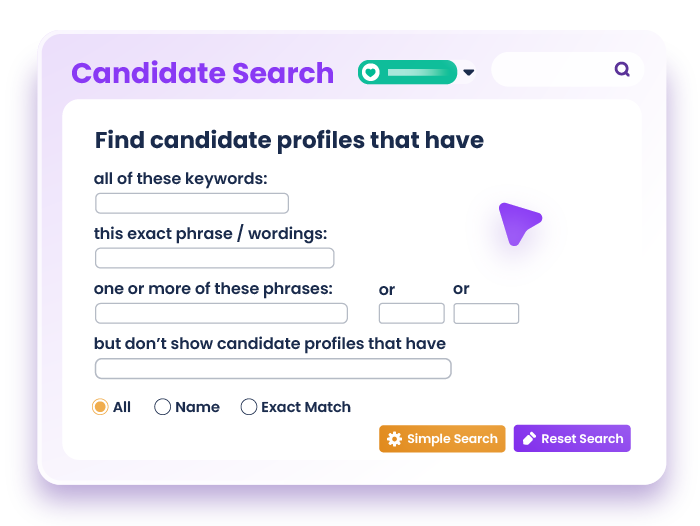
Task: Focus the don't show candidate profiles field
Action: [273, 369]
